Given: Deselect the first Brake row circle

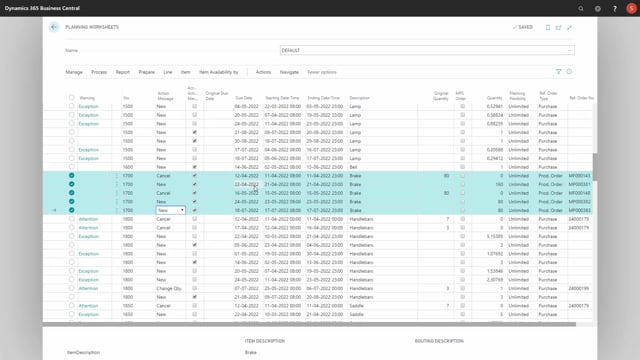Looking at the screenshot, I should tap(71, 176).
